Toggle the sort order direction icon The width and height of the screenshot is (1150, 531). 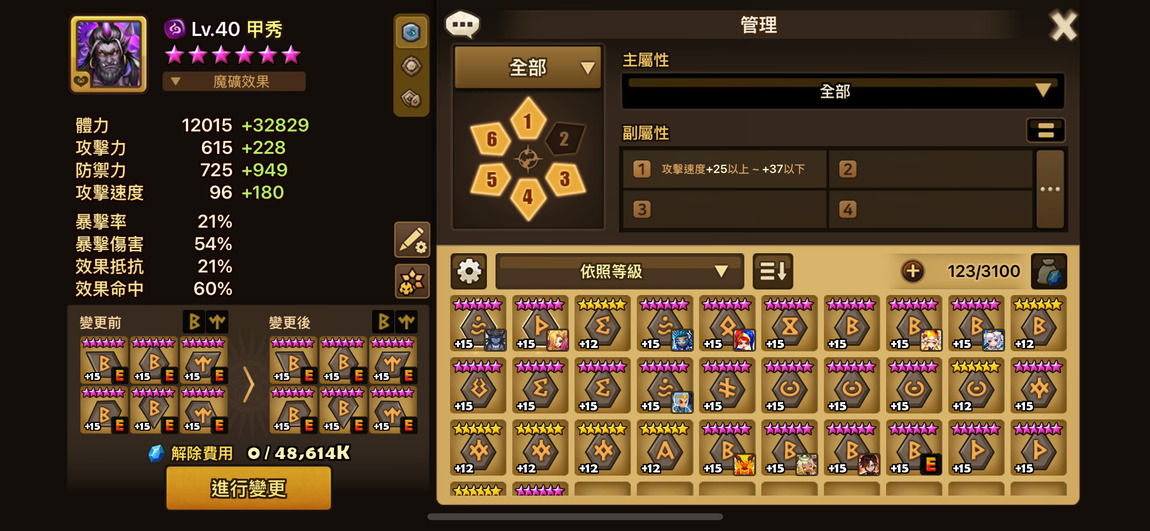(x=772, y=271)
